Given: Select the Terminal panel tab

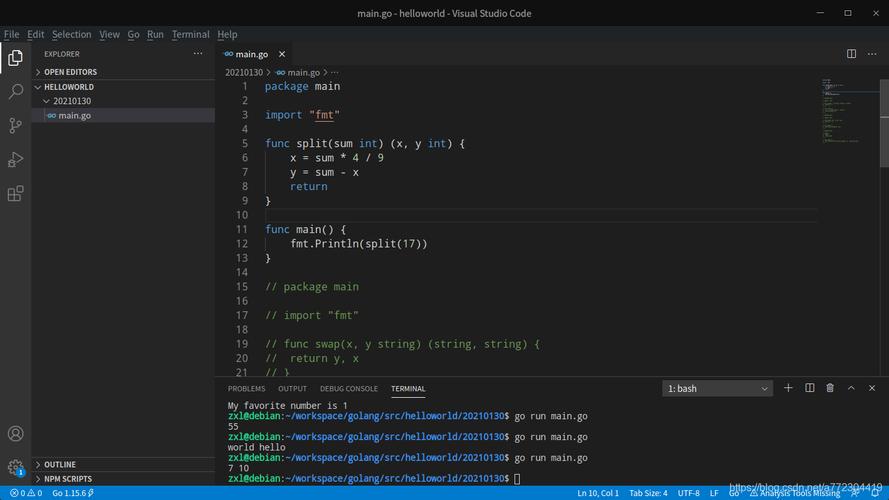Looking at the screenshot, I should coord(408,388).
